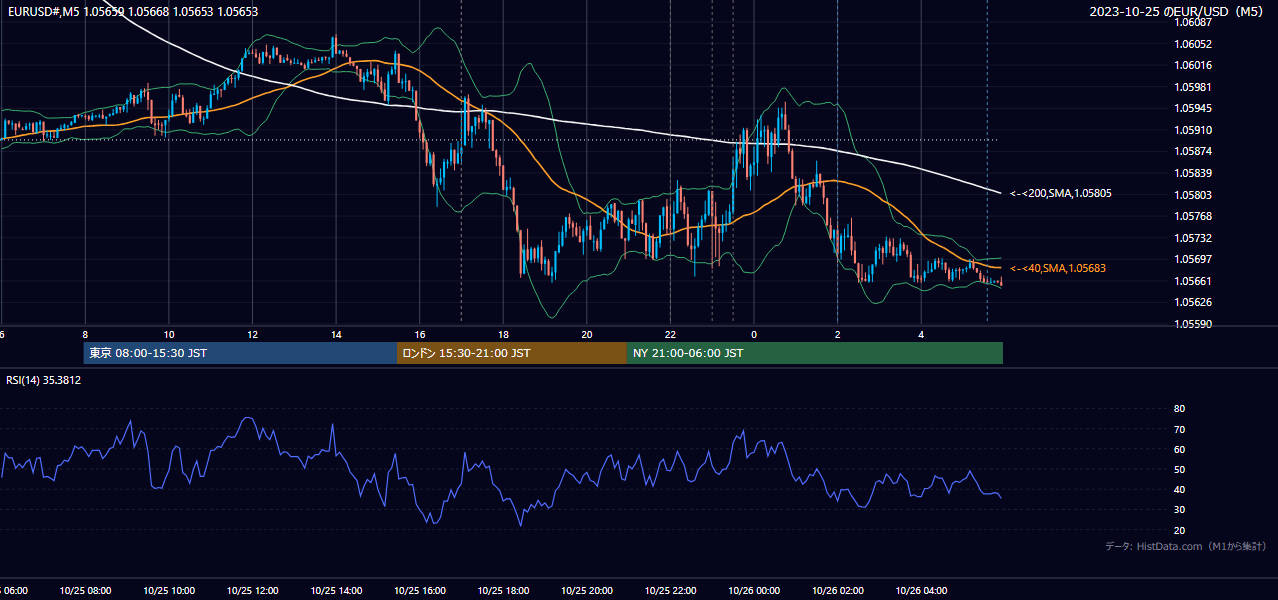
Task: Click the RSI scale value 80
Action: 1179,409
